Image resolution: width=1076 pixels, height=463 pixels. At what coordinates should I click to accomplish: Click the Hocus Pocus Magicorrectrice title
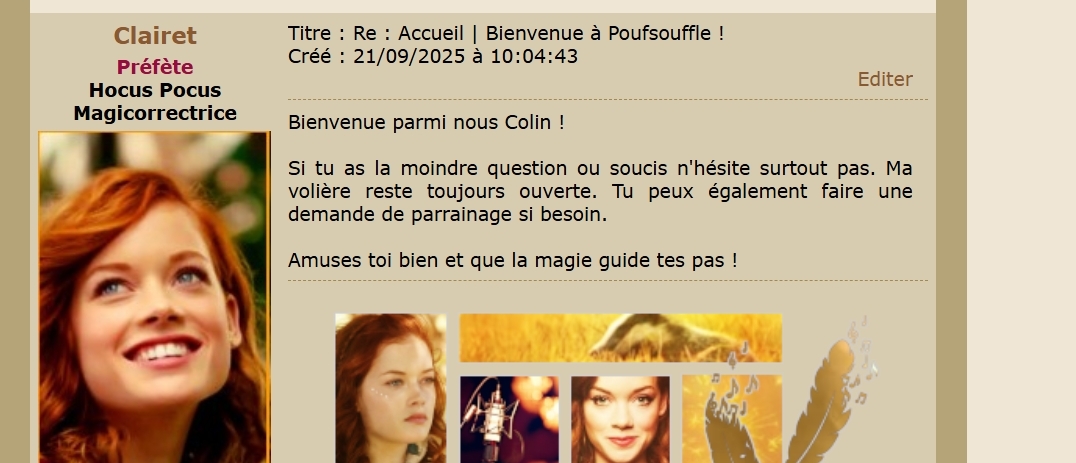pyautogui.click(x=155, y=102)
